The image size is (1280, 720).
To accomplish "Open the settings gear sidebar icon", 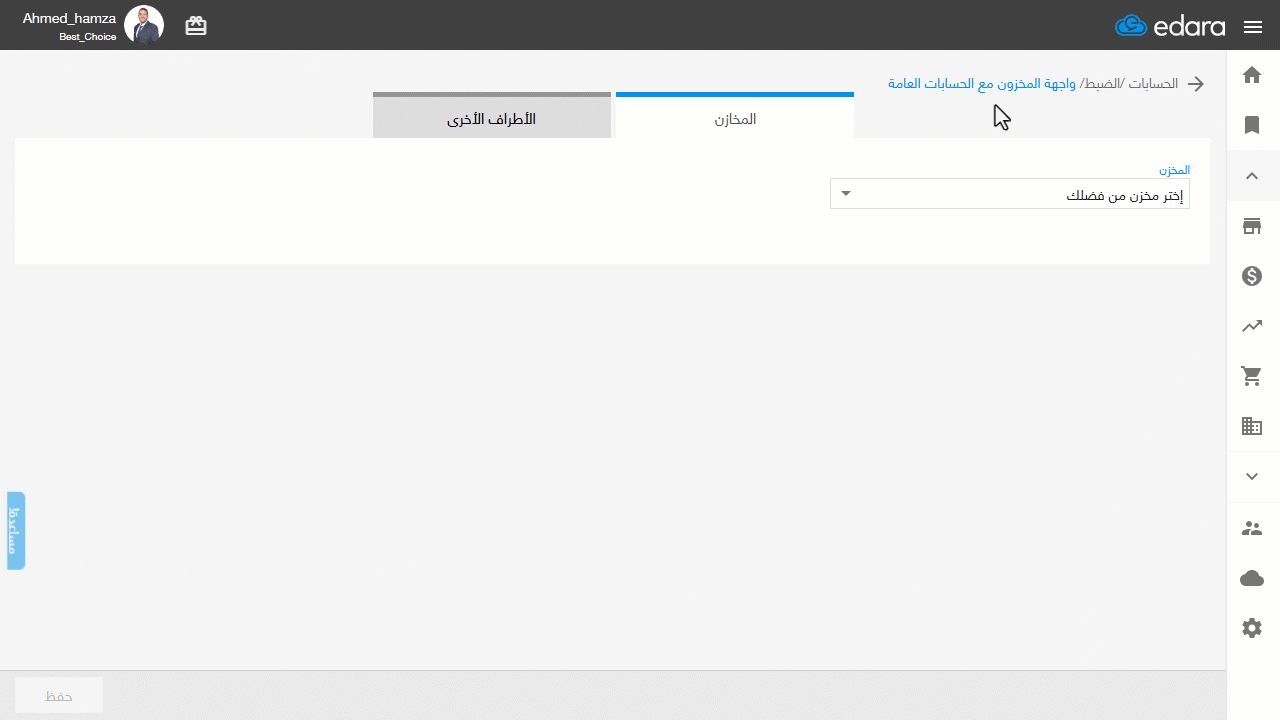I will (x=1252, y=628).
